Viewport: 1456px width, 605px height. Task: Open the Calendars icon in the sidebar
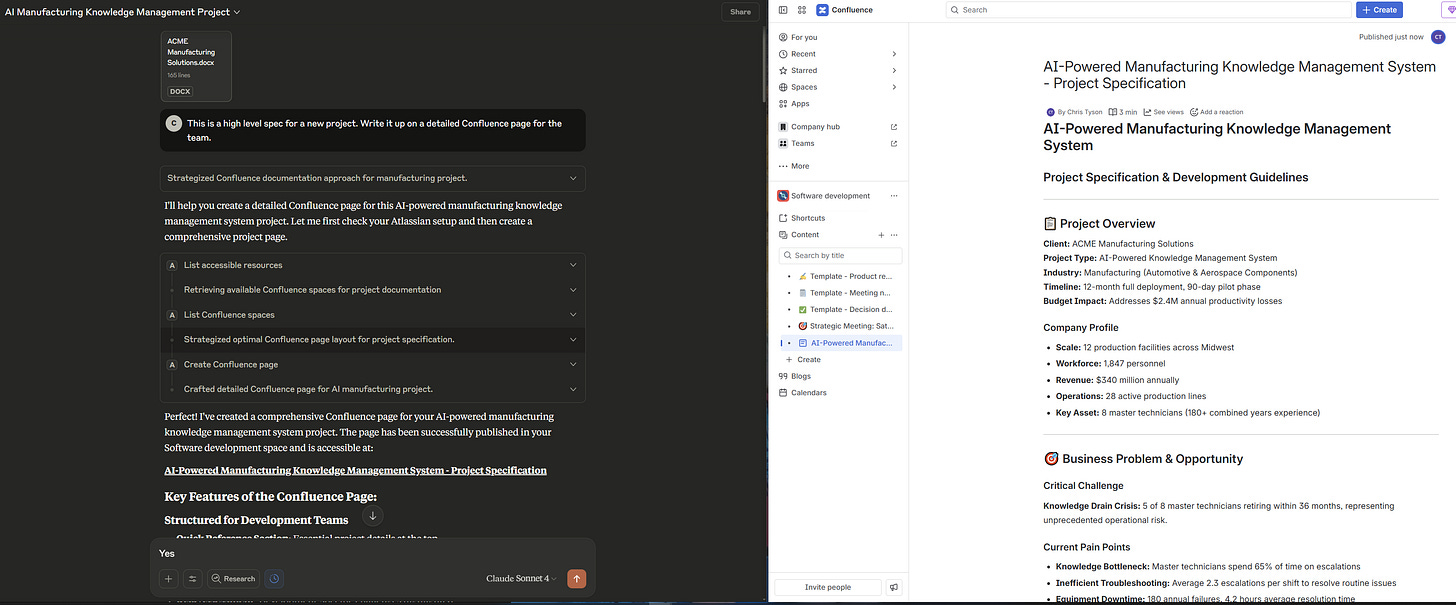(x=783, y=393)
